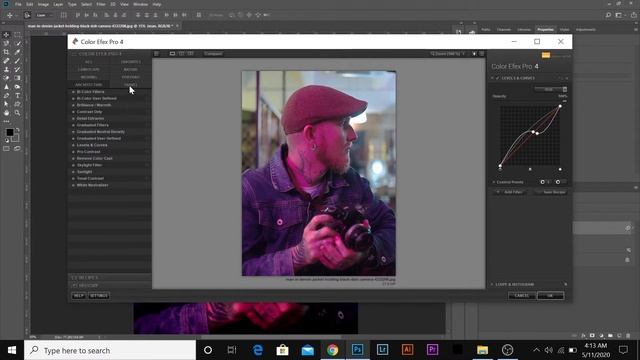Click the Save Recipe button

(x=551, y=192)
